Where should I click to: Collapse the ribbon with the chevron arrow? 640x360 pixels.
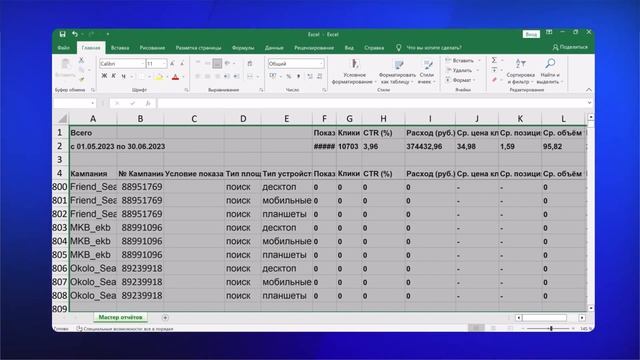coord(589,90)
